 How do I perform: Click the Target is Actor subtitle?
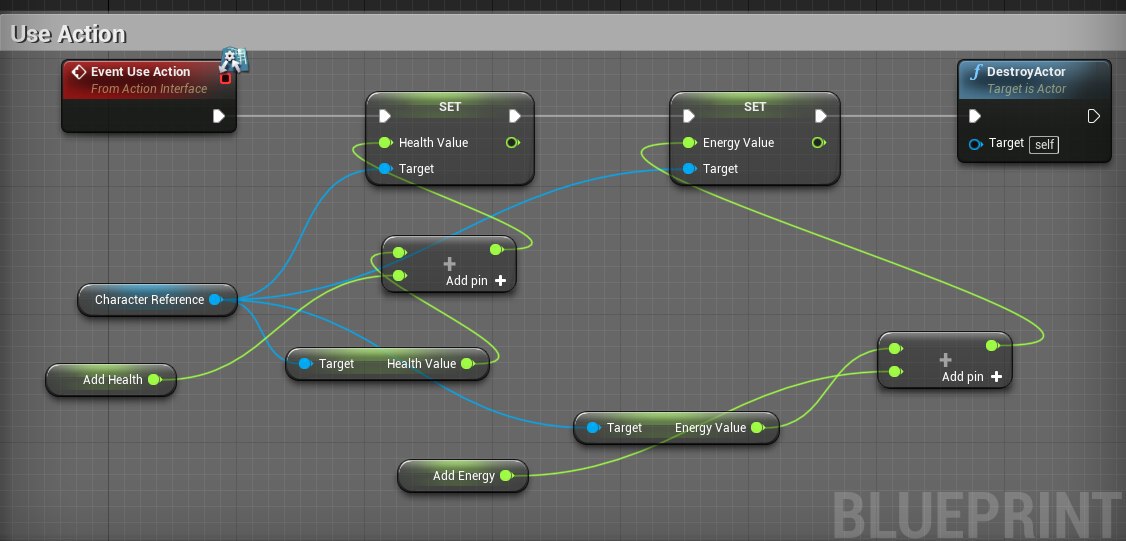(x=1026, y=89)
